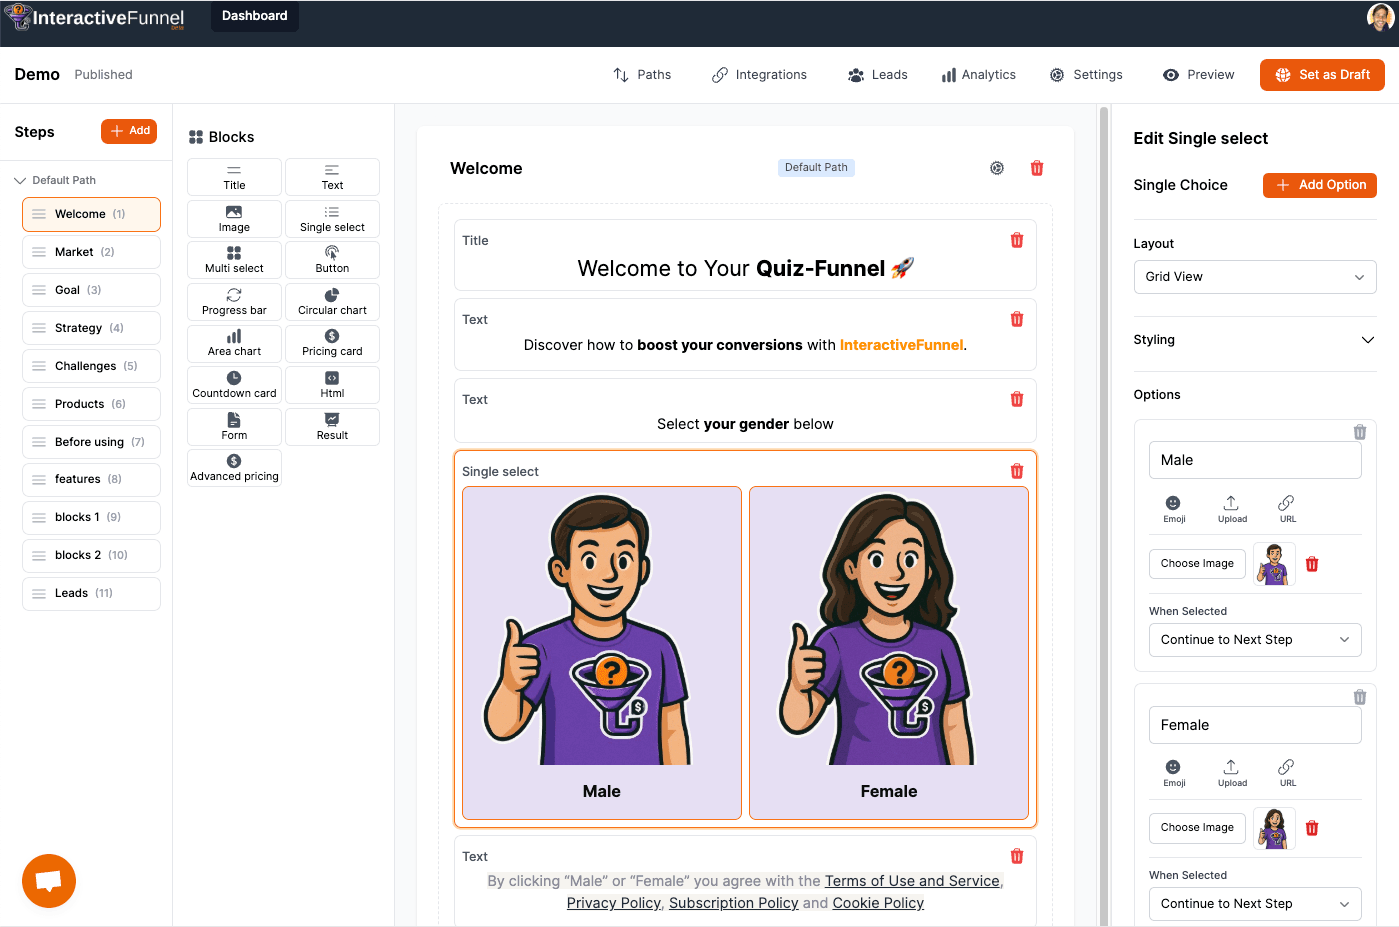Pick an Emoji for the Male option
1399x927 pixels.
[1173, 508]
